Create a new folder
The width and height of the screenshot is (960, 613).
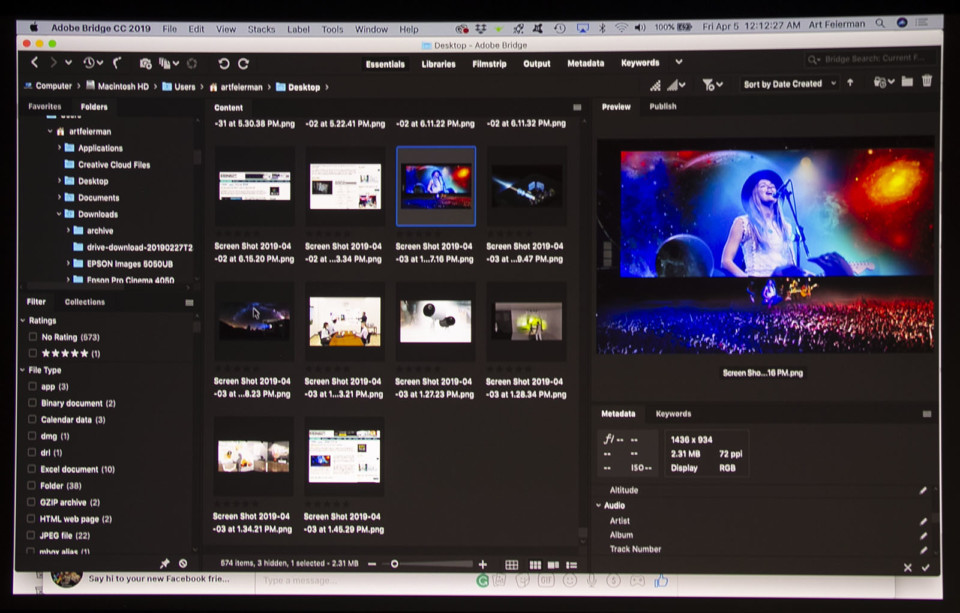point(907,81)
